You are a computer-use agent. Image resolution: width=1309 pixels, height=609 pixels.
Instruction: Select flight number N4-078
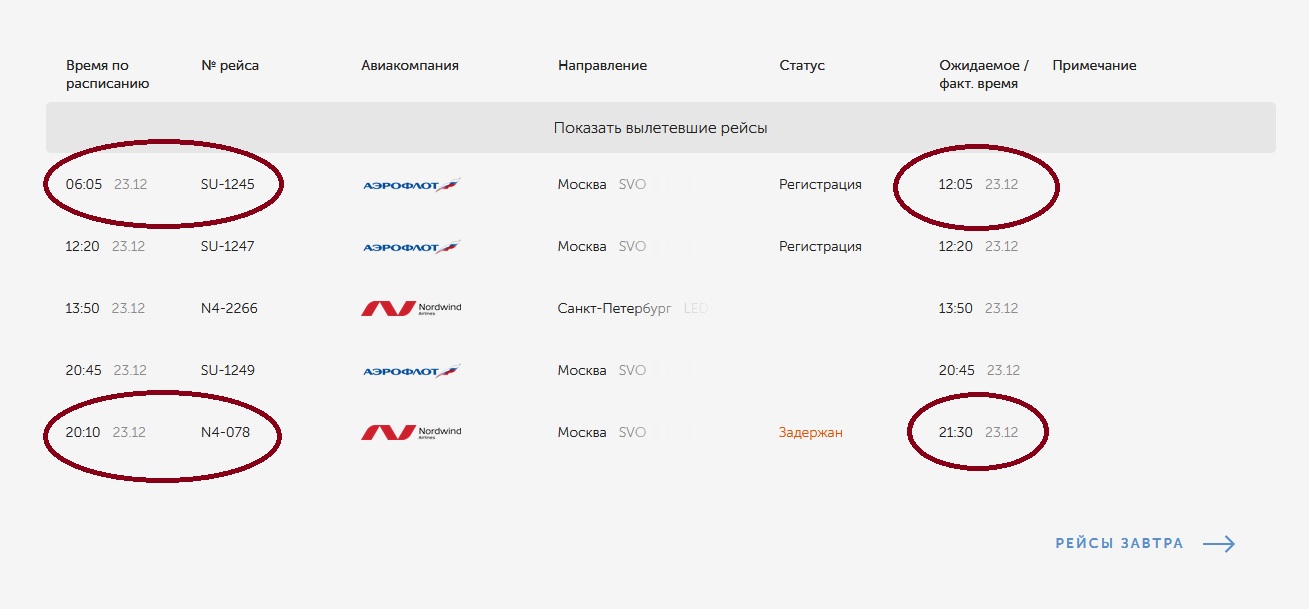(x=225, y=433)
